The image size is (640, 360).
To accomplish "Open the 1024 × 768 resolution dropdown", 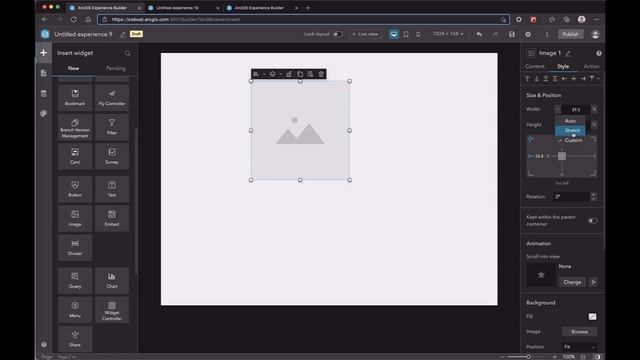I will coord(448,34).
